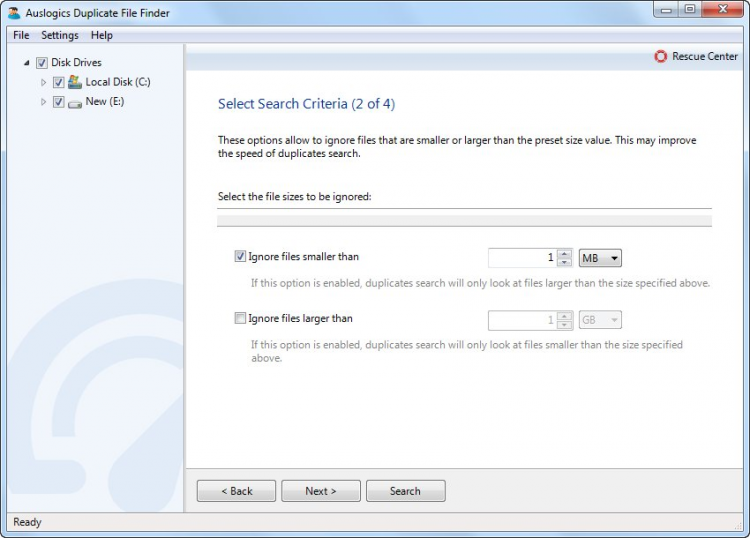Click the Local Disk (C:) drive icon
This screenshot has width=750, height=538.
75,82
